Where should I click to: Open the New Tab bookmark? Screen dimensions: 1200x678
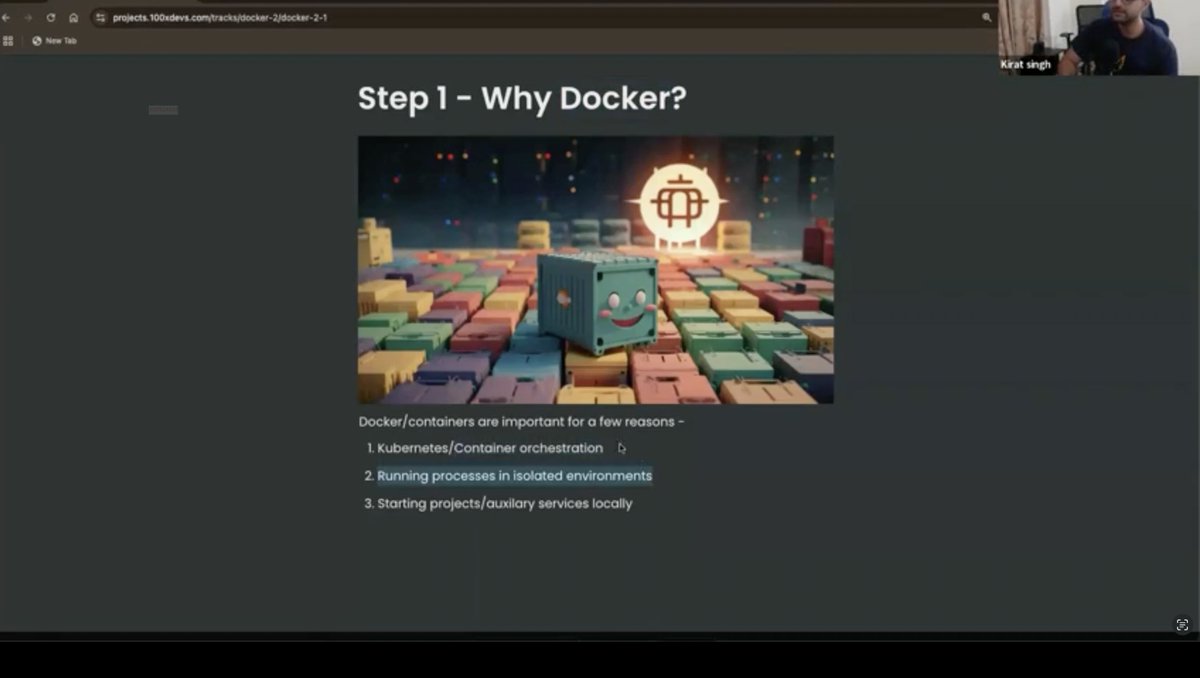point(54,41)
